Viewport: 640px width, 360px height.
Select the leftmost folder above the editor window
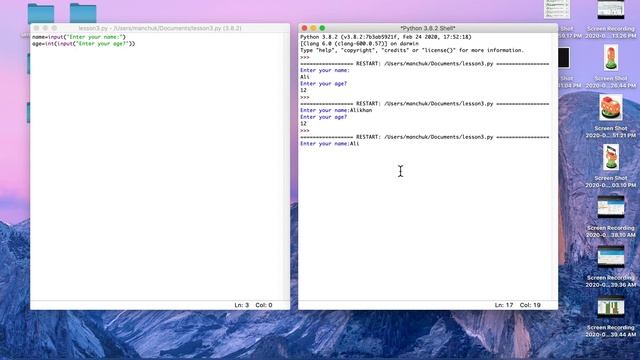coord(41,13)
